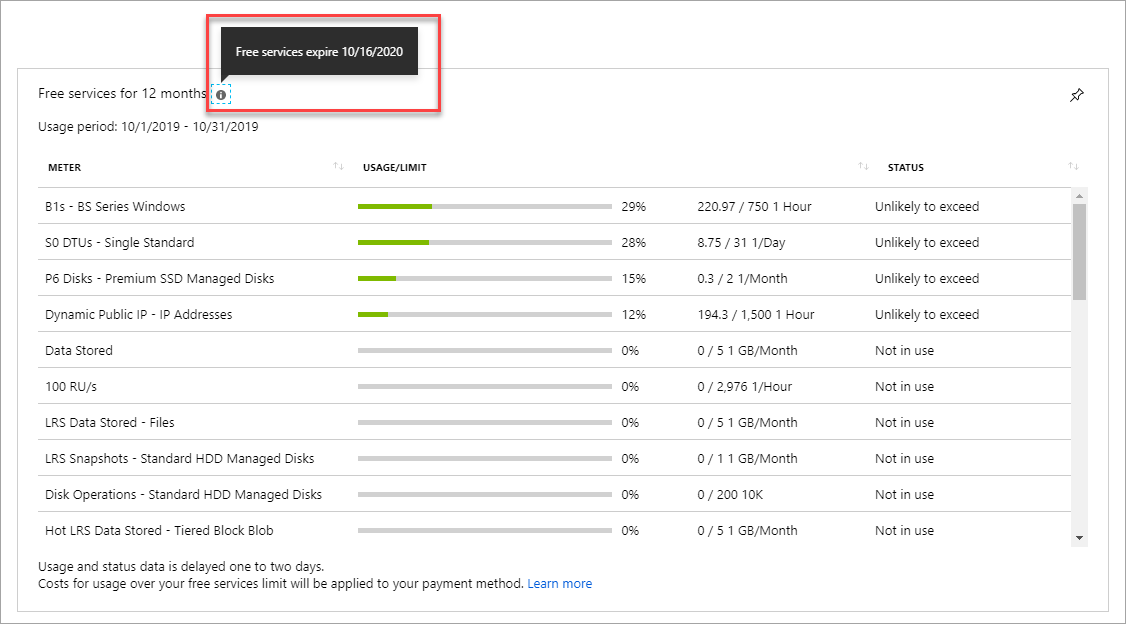Sort the table by the STATUS column
1126x624 pixels.
tap(906, 167)
